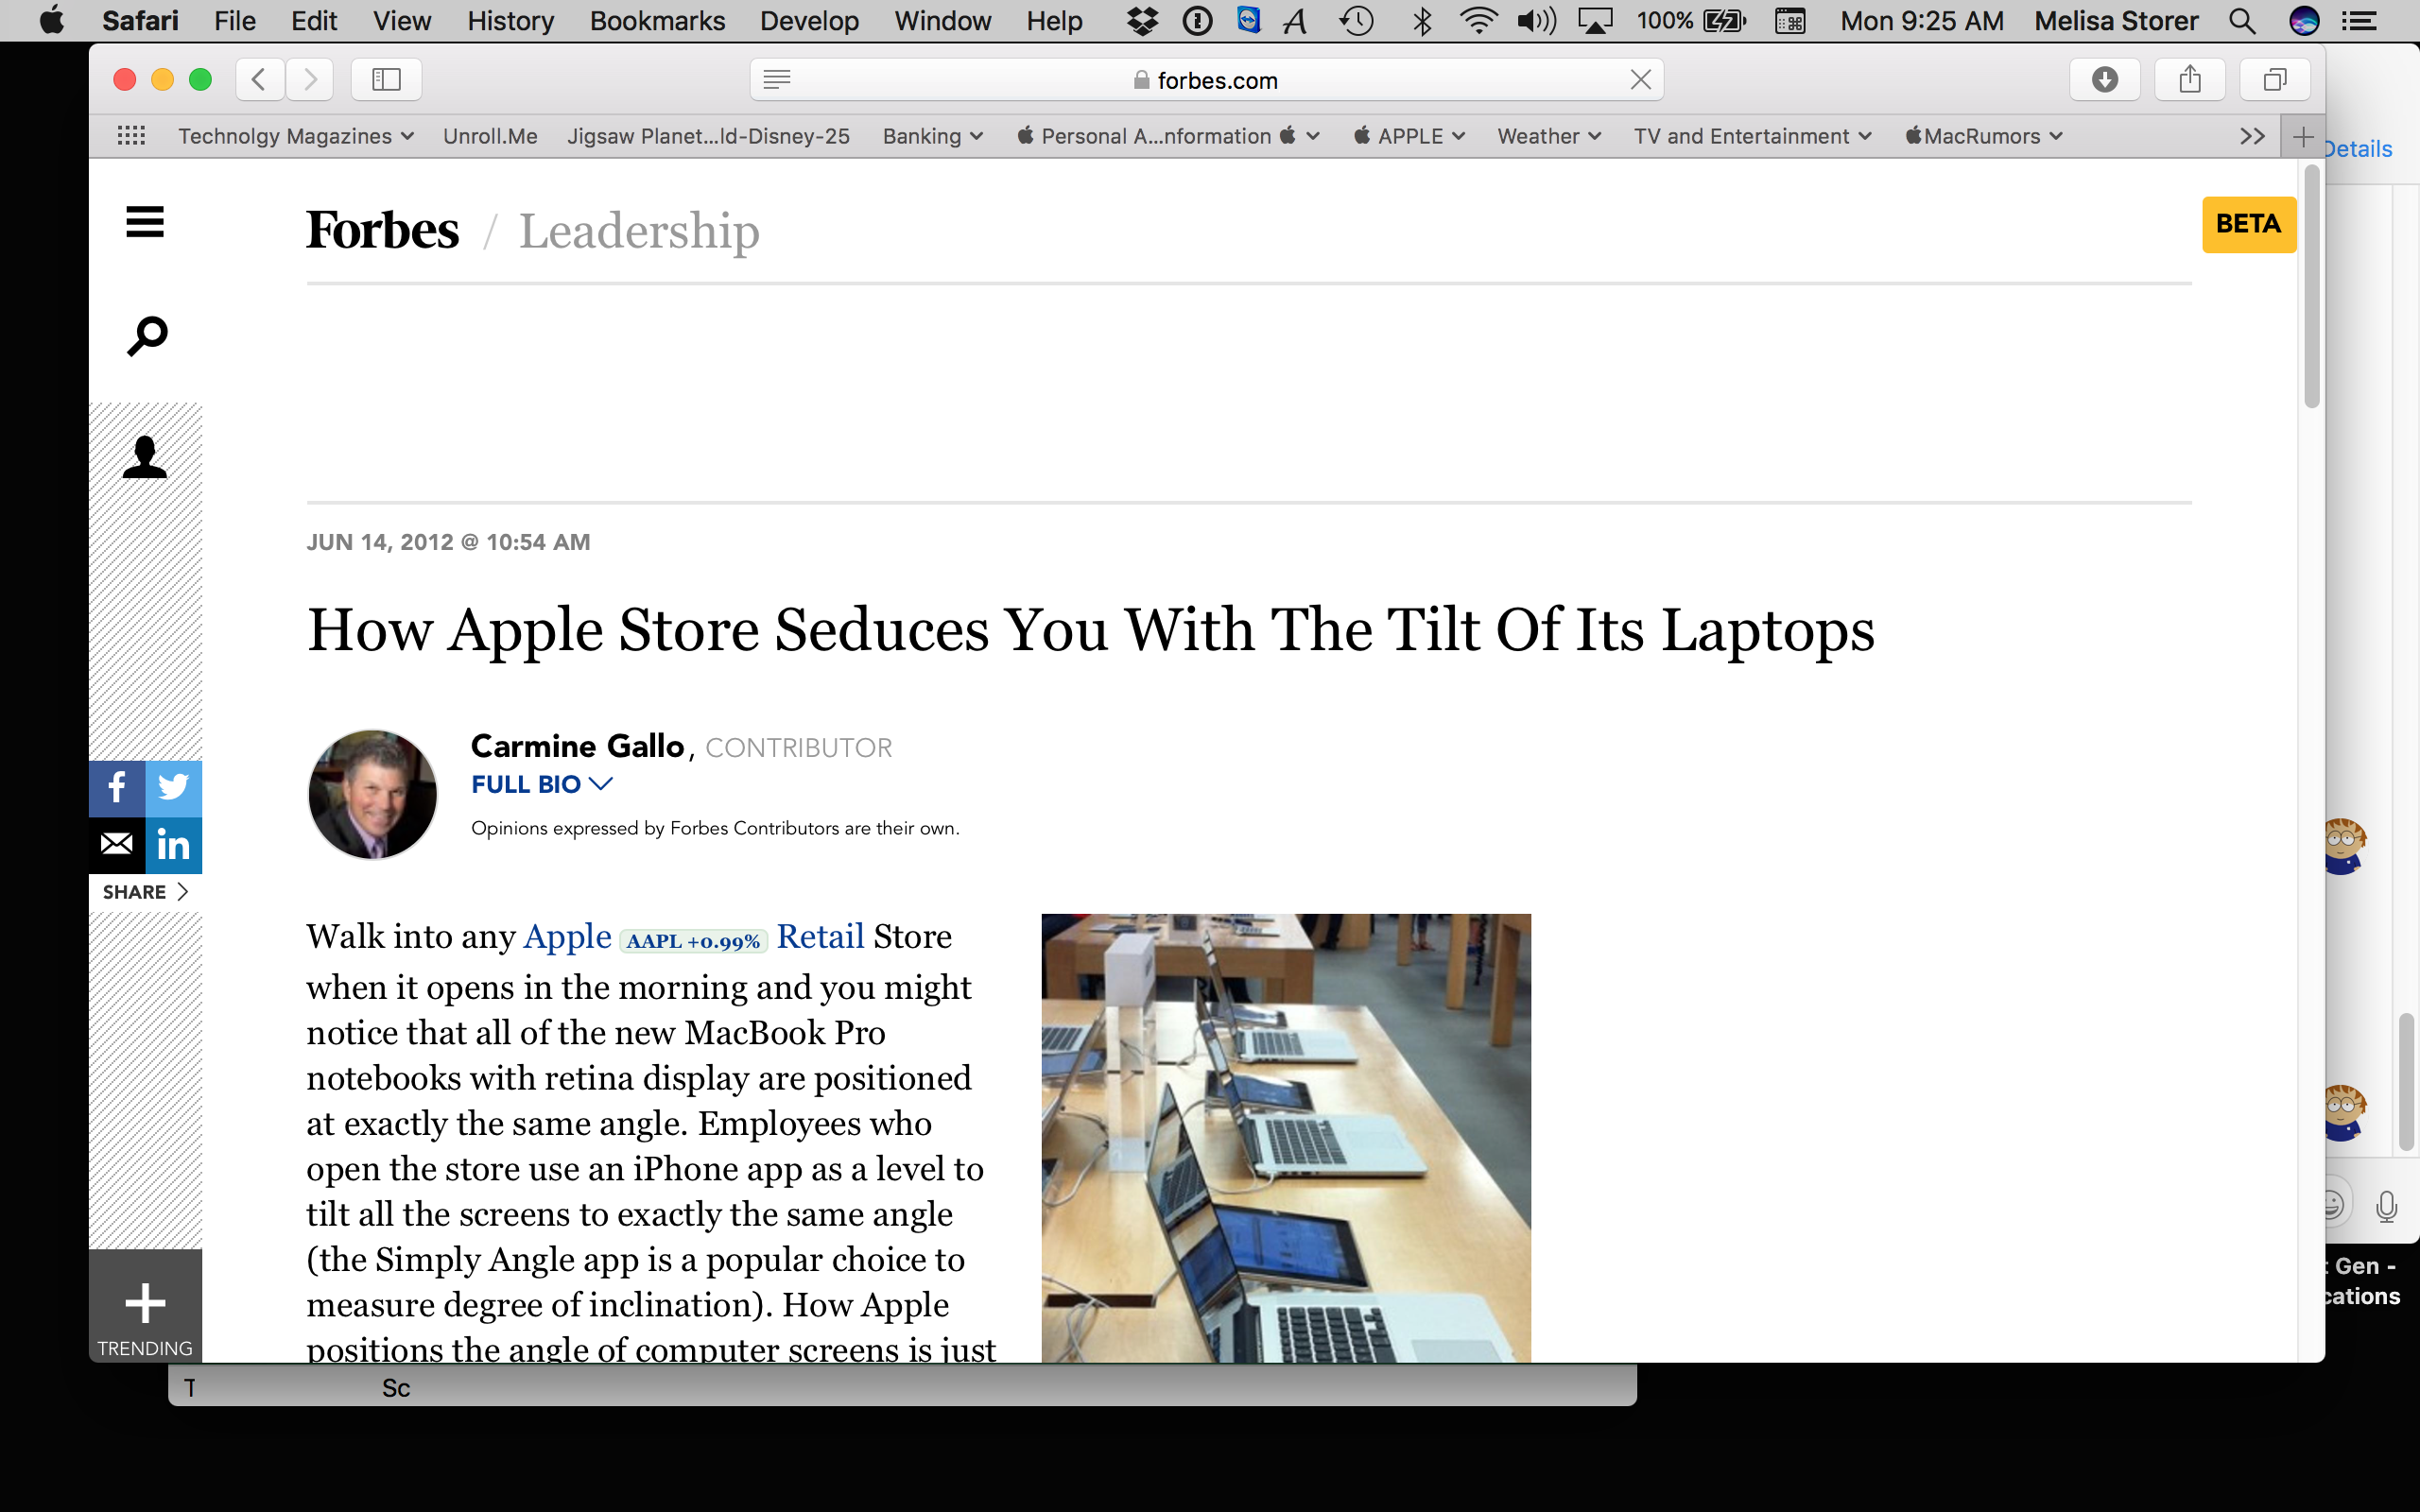Click the microphone icon in Messages window
Screen dimensions: 2420x1512
click(2386, 1207)
